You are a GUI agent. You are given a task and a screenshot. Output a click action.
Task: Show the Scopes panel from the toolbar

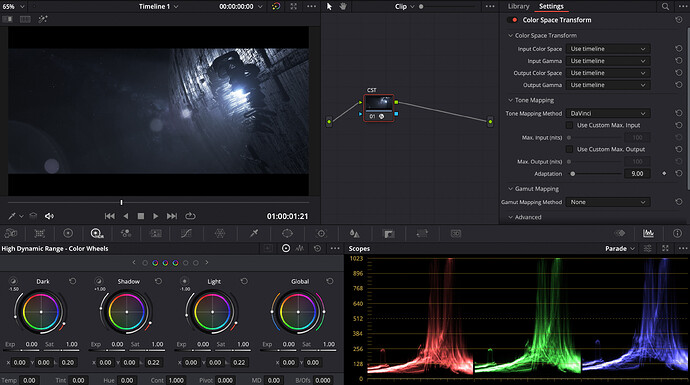pyautogui.click(x=648, y=233)
